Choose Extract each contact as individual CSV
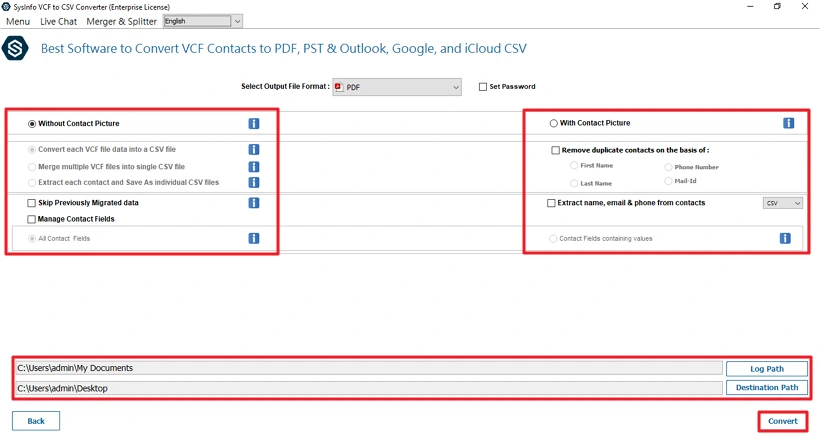 pos(32,182)
